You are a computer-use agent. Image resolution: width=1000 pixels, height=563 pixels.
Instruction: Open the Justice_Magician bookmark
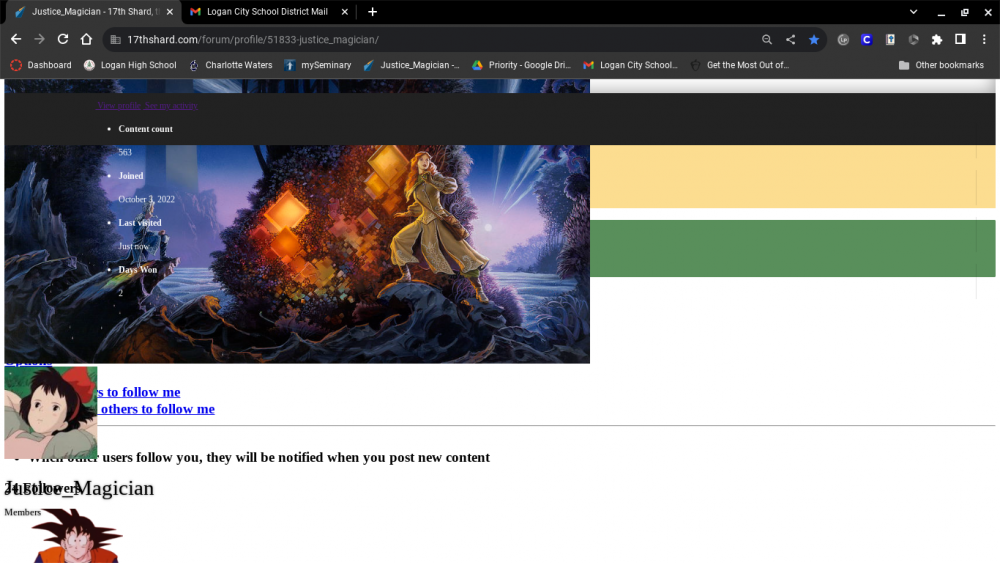(x=411, y=65)
